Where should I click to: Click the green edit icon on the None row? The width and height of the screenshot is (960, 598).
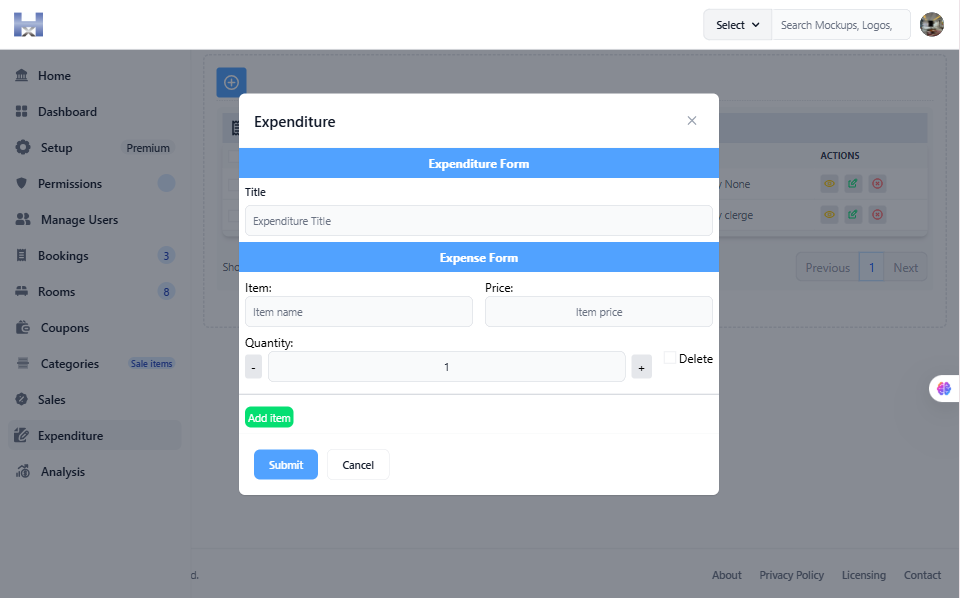(852, 183)
